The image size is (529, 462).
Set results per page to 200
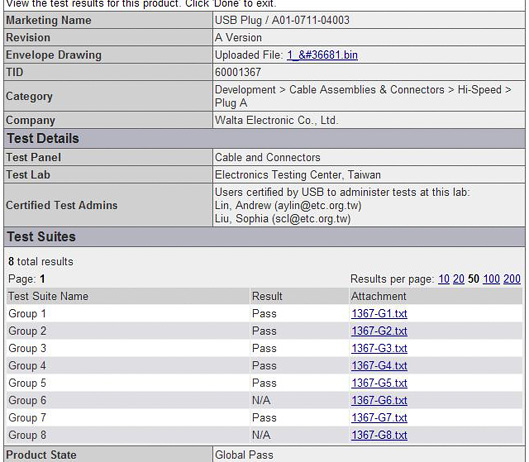[x=512, y=279]
